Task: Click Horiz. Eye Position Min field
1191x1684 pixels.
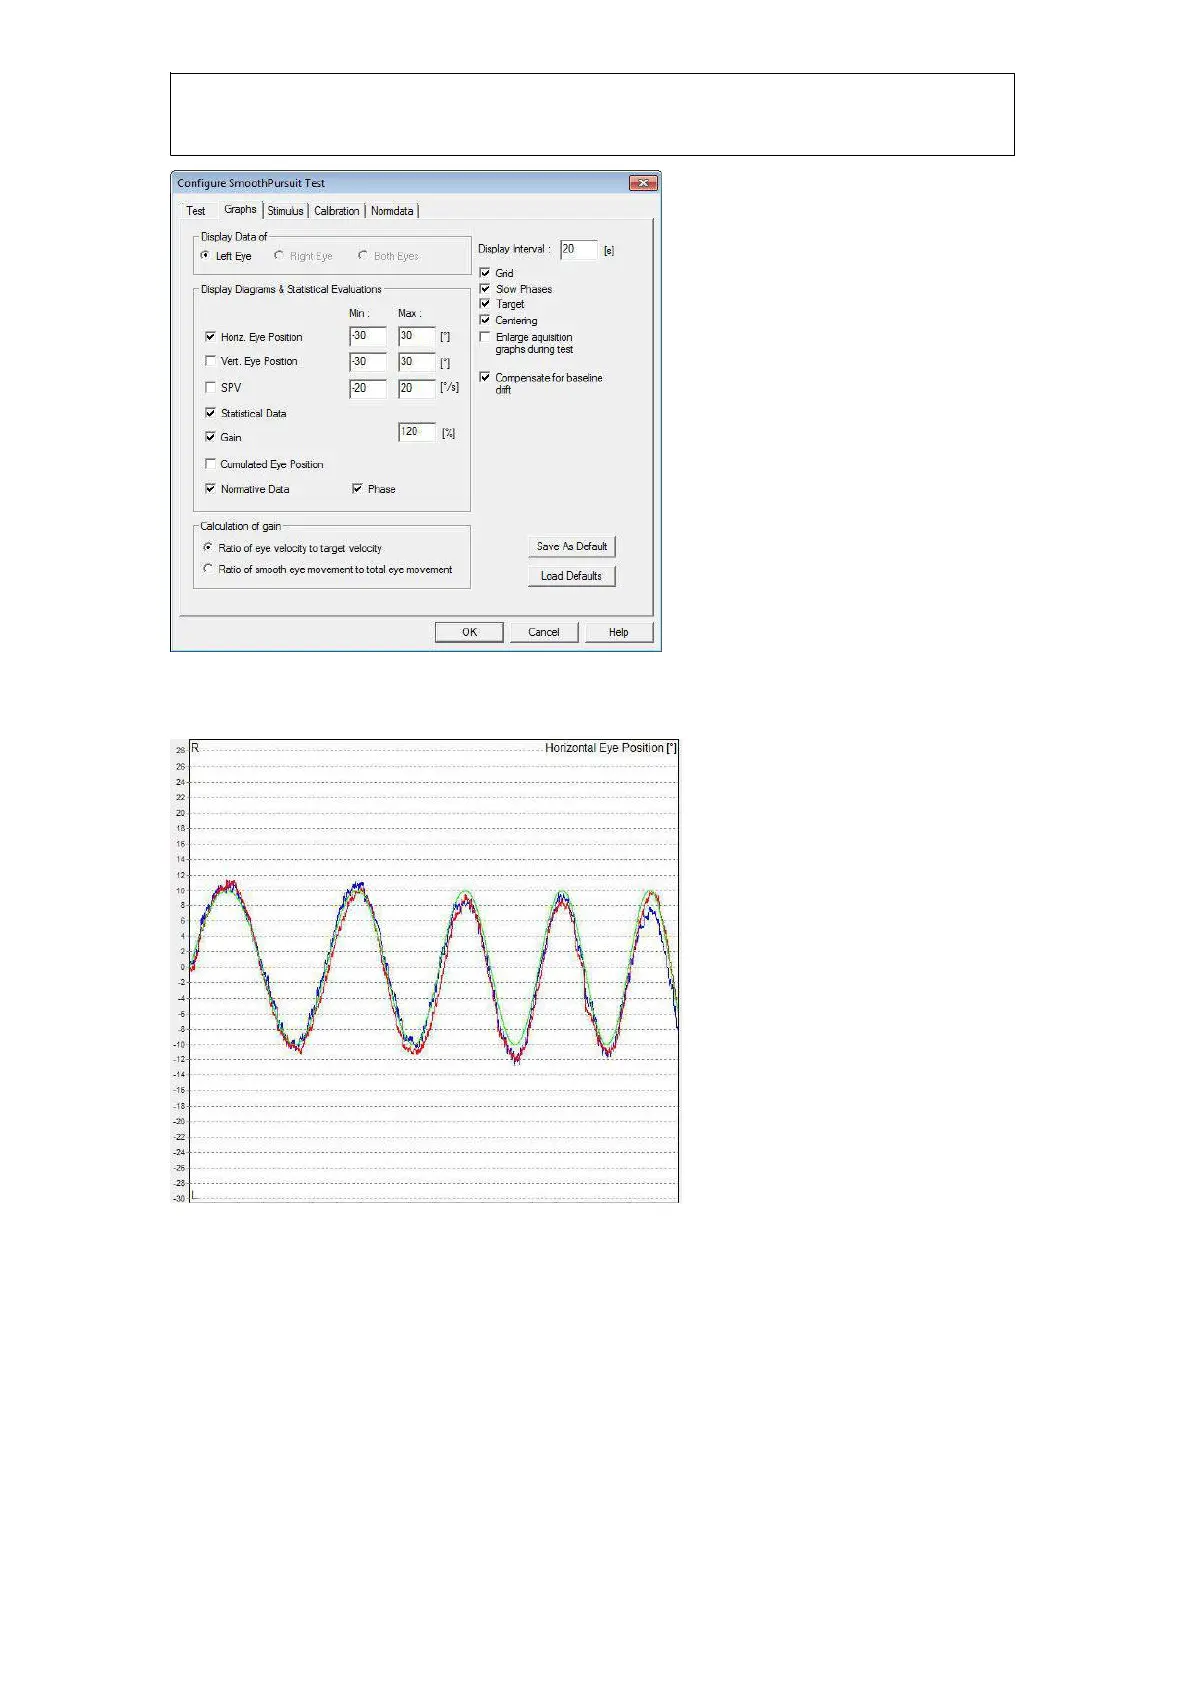Action: click(x=368, y=337)
